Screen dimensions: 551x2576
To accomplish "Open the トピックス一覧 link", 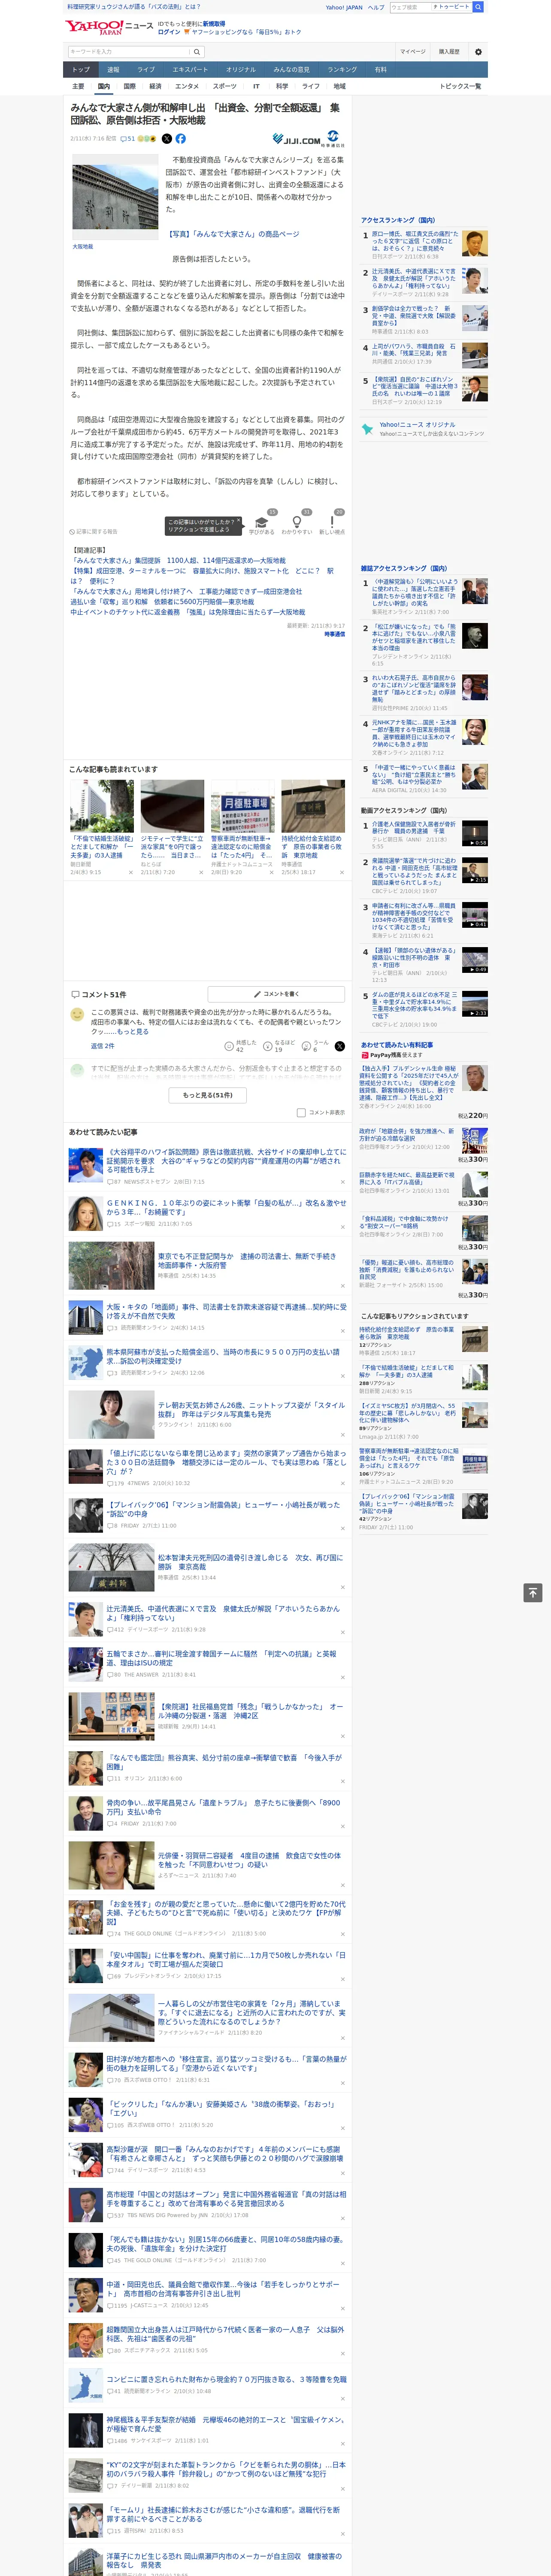I will pos(460,86).
